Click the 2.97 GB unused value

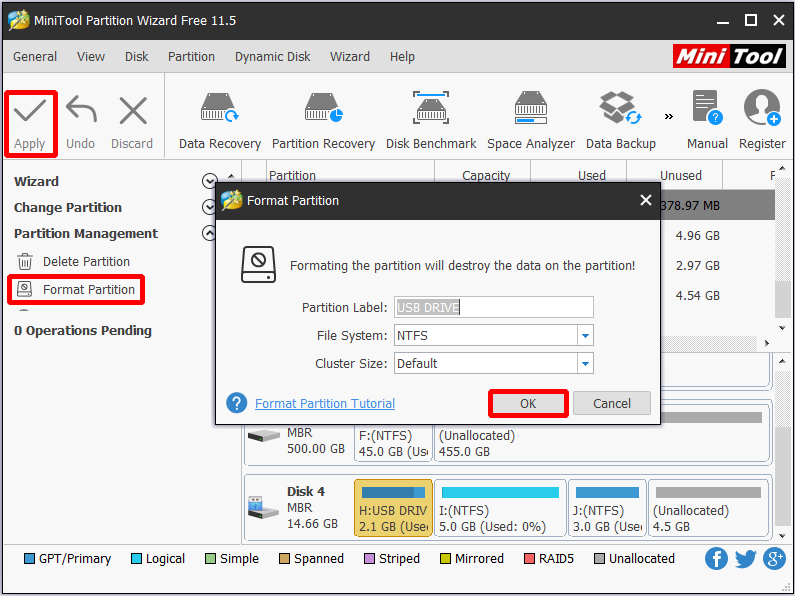pyautogui.click(x=698, y=266)
